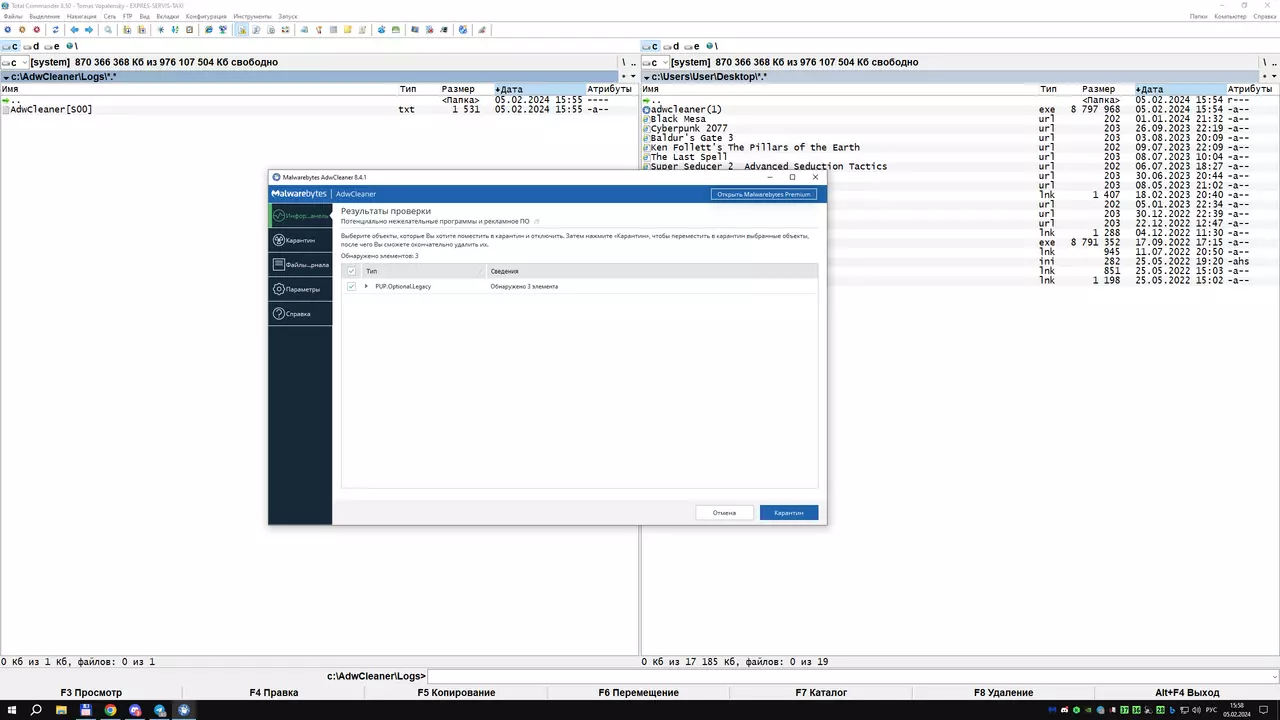Expand the PUP.Optional.Legacy tree row

366,287
